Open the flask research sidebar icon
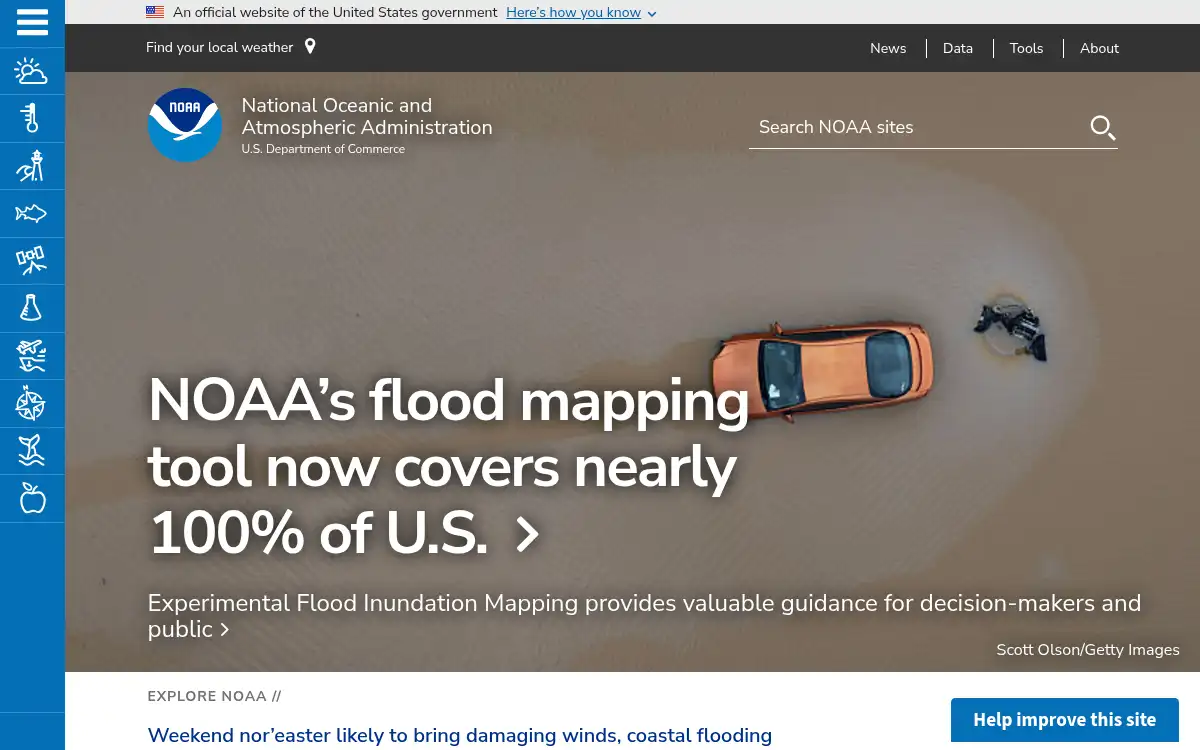1200x750 pixels. tap(32, 308)
